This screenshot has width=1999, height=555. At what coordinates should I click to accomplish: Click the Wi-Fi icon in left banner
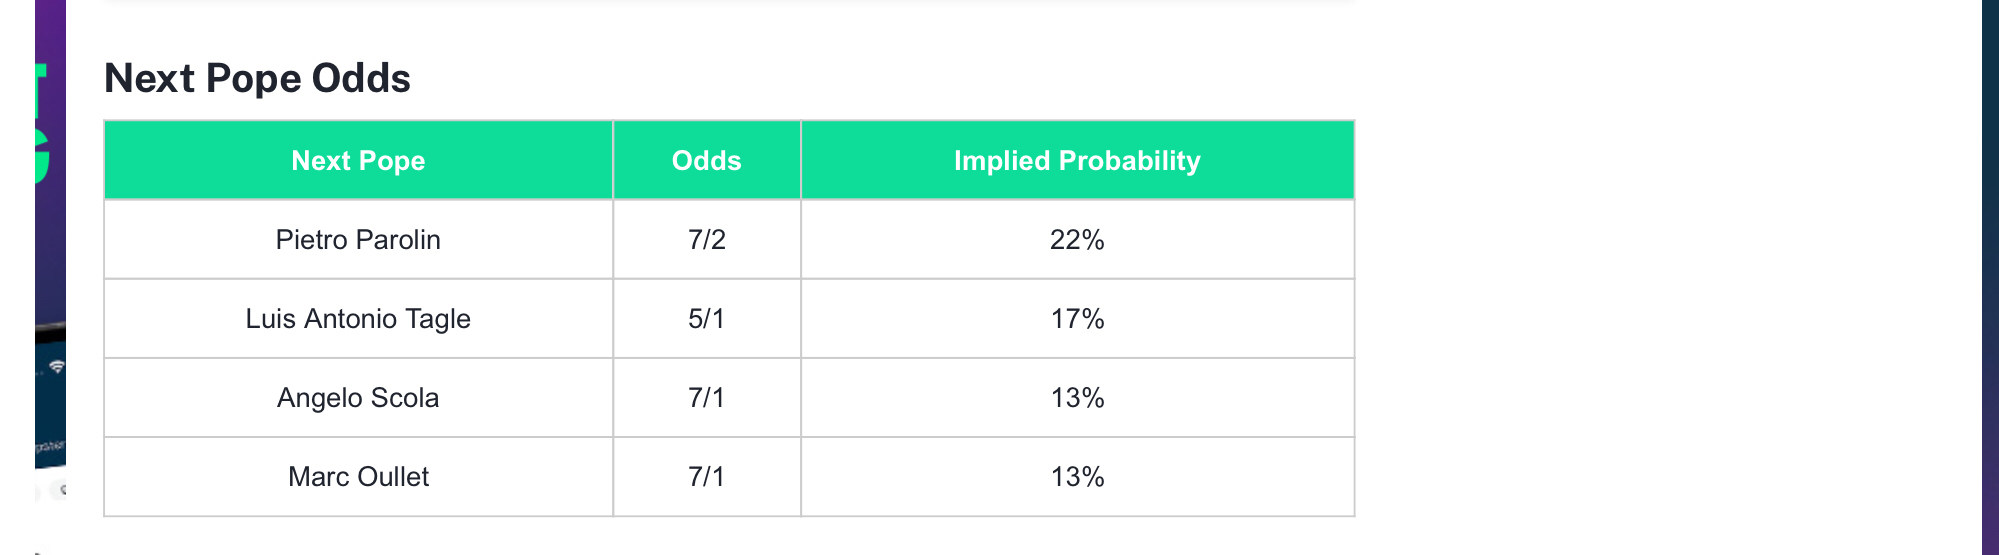click(x=56, y=367)
